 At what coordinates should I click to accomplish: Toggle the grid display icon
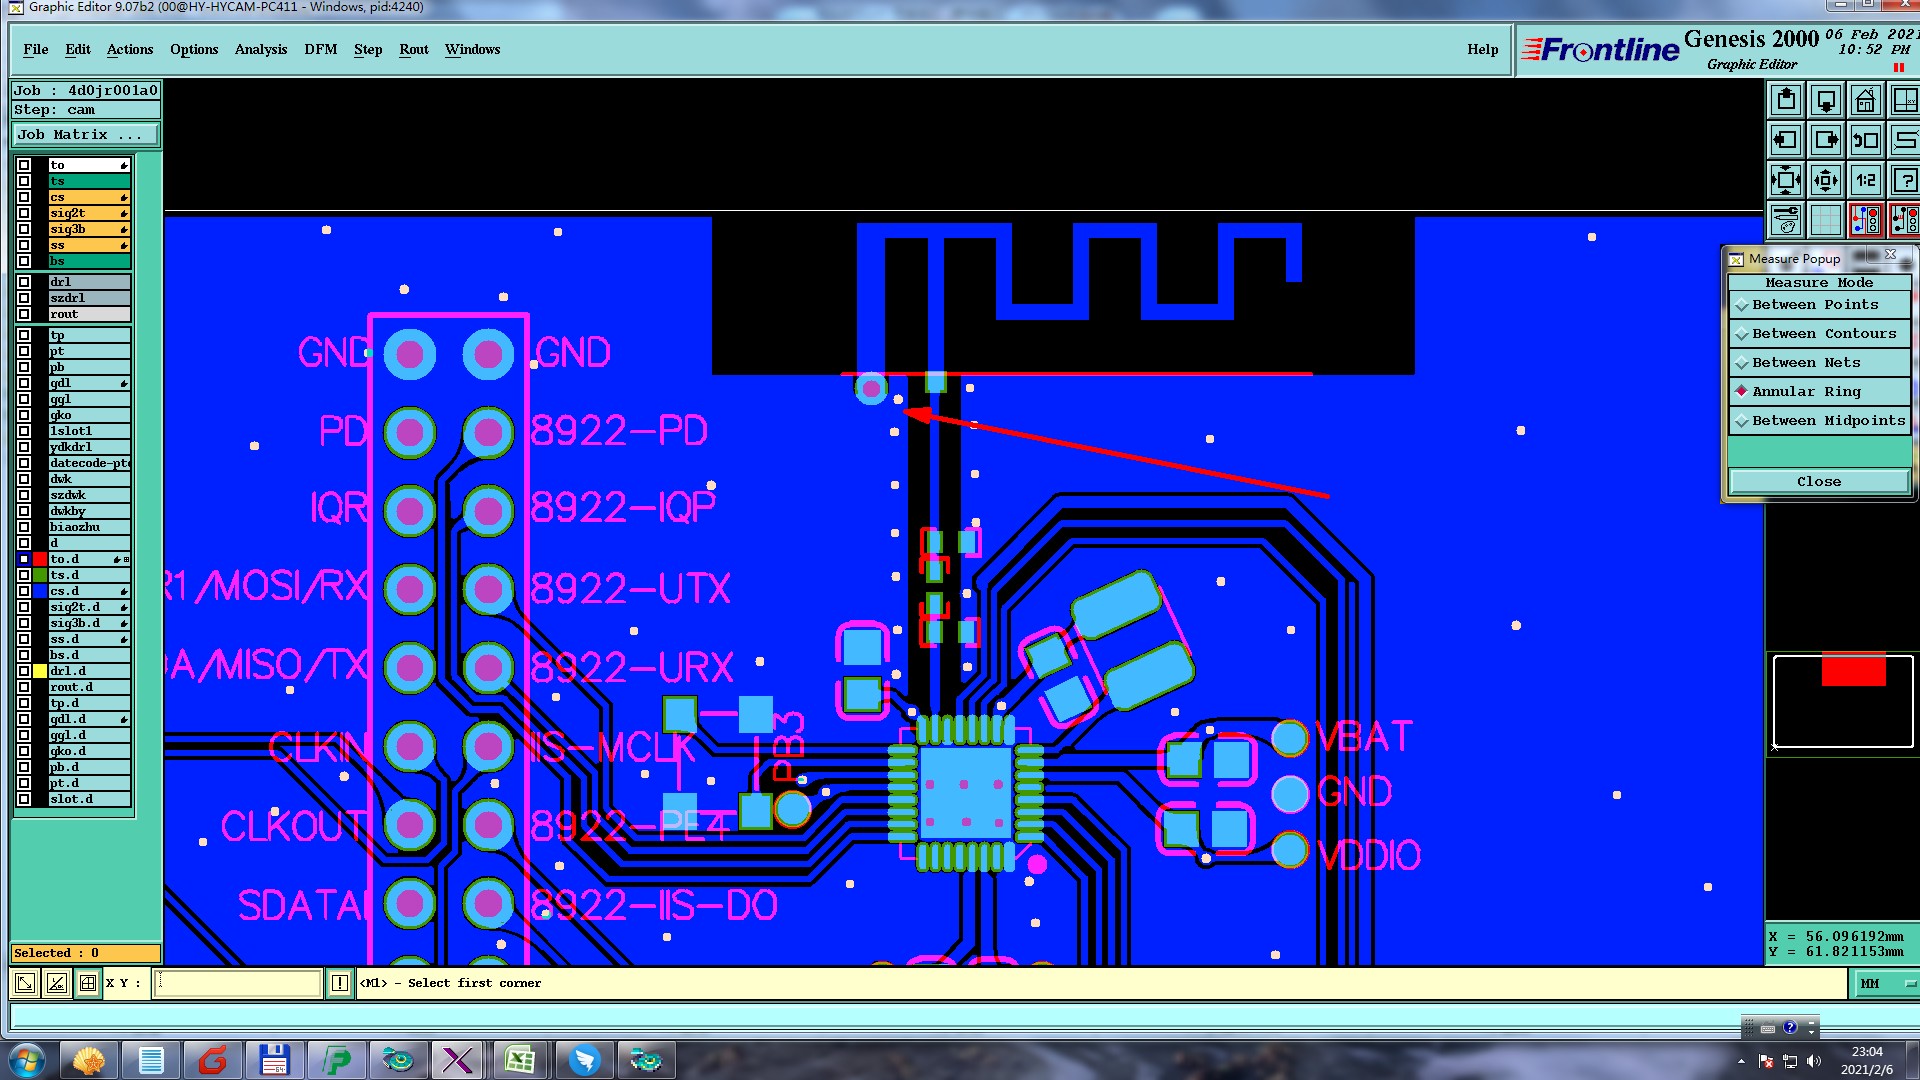(1825, 220)
